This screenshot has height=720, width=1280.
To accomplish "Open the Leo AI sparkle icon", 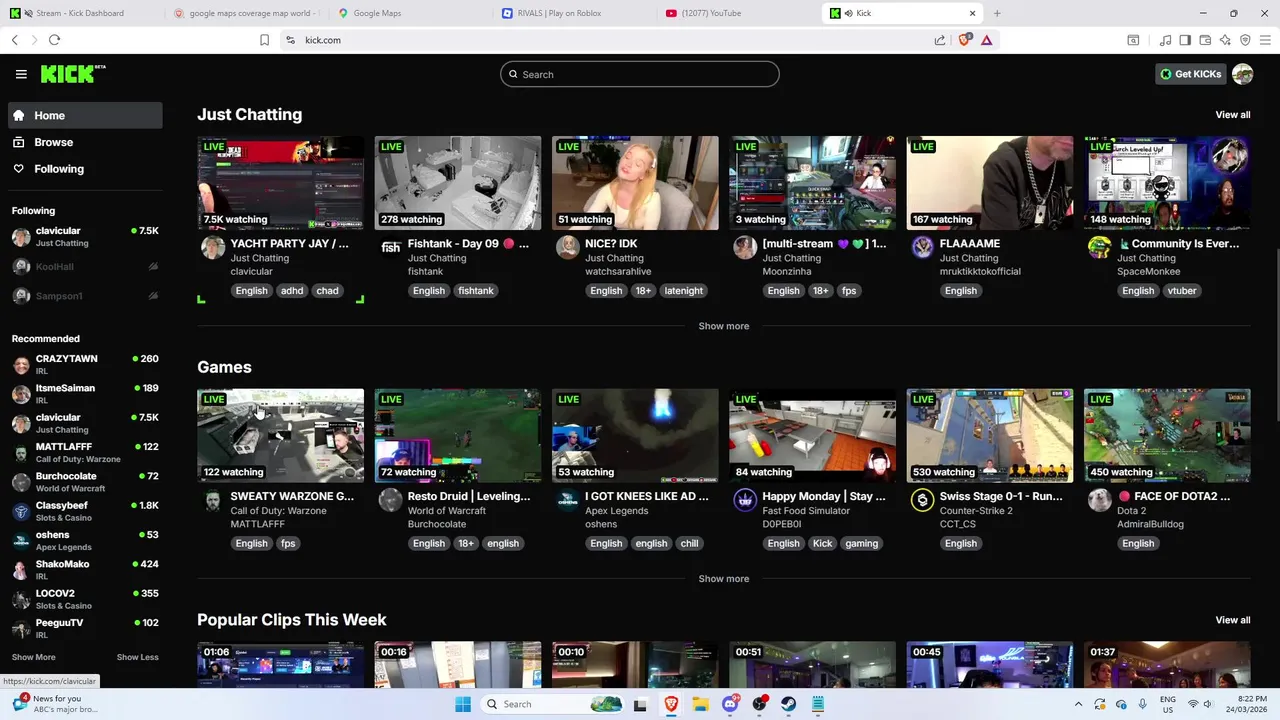I will tap(1225, 40).
